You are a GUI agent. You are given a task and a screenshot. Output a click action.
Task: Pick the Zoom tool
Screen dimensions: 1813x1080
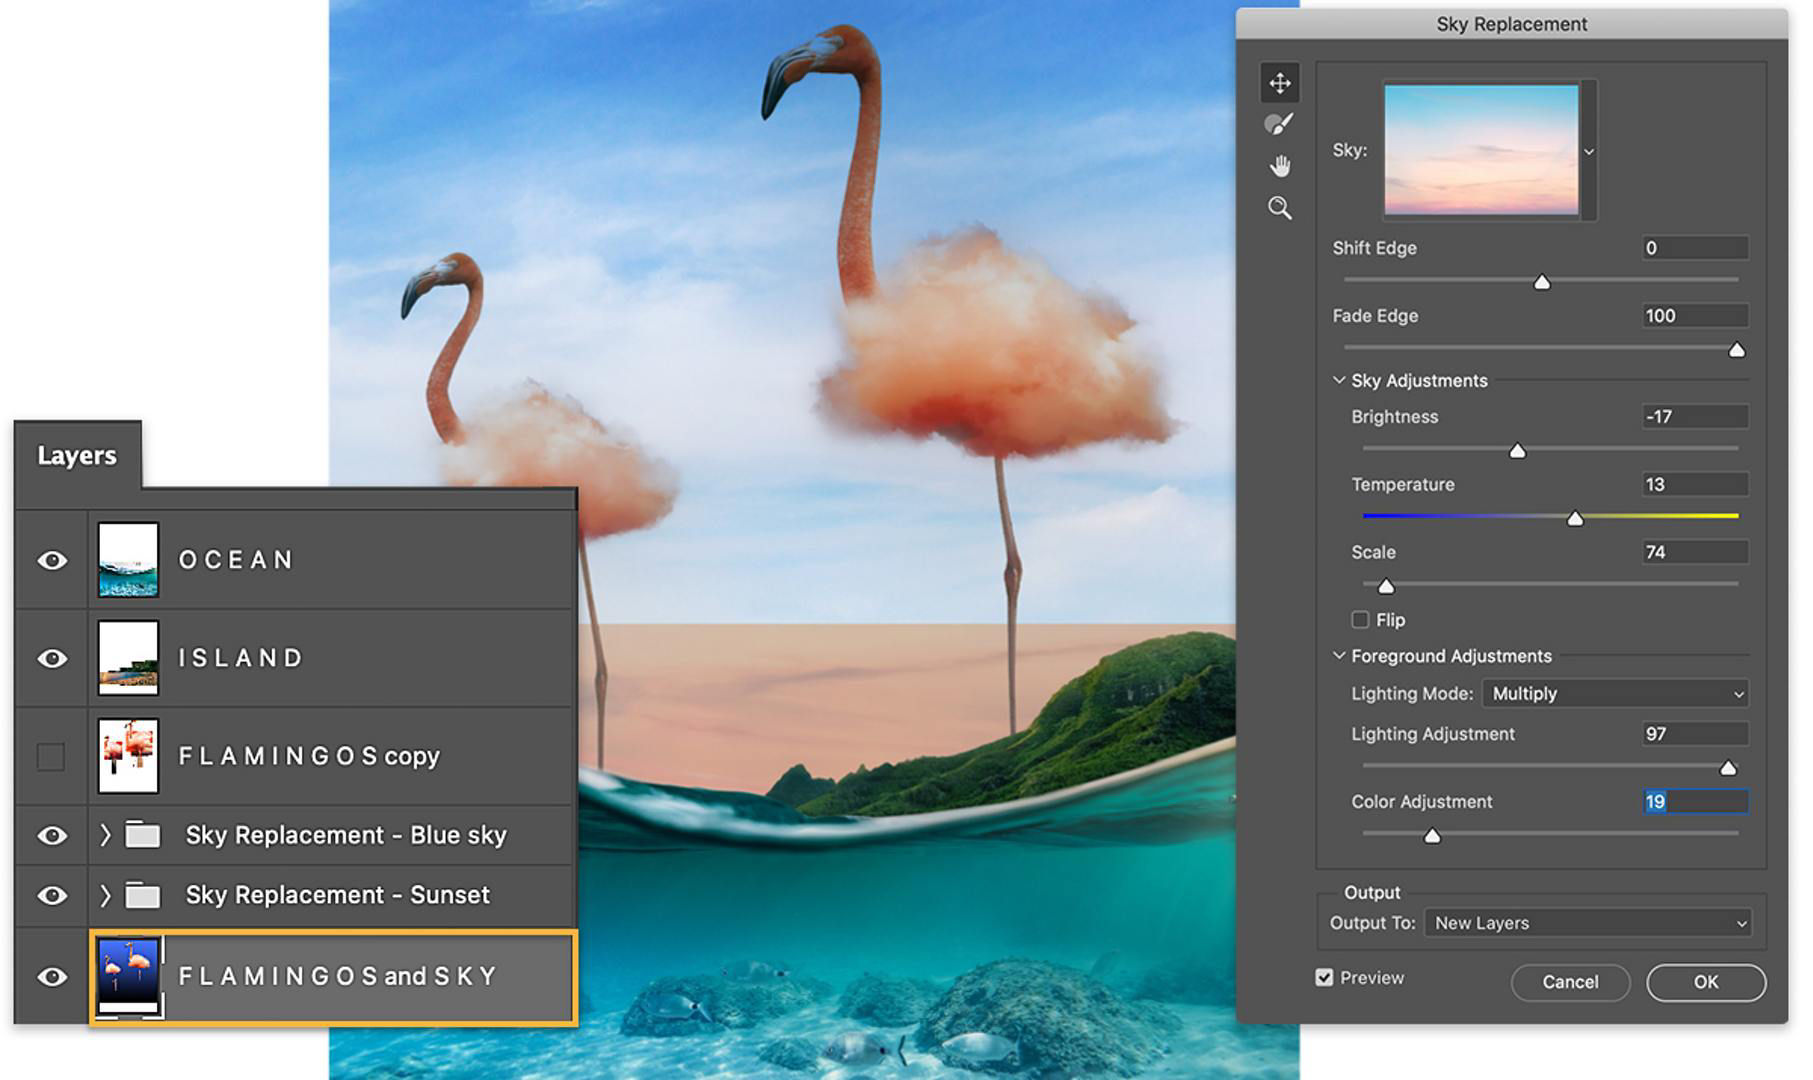pos(1281,208)
